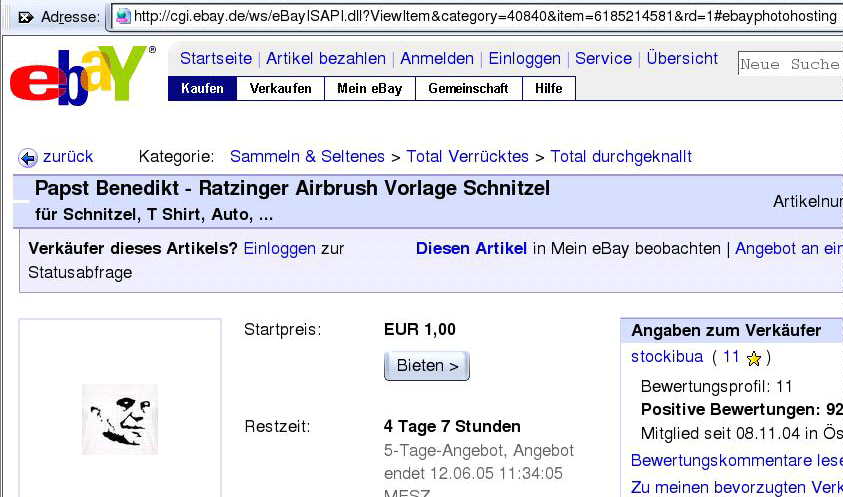
Task: Click Zu meinen bevorzugten Verkäufern link
Action: [737, 487]
